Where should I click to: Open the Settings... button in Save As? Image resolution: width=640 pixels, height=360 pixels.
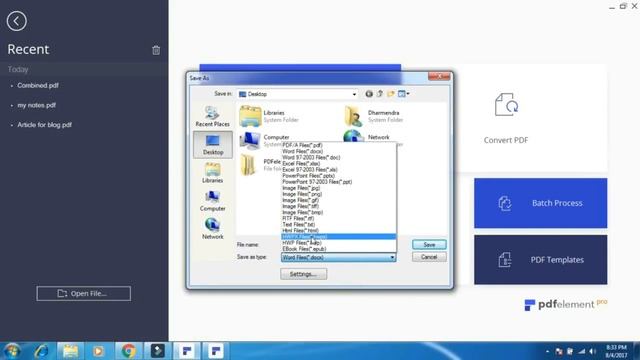[303, 274]
